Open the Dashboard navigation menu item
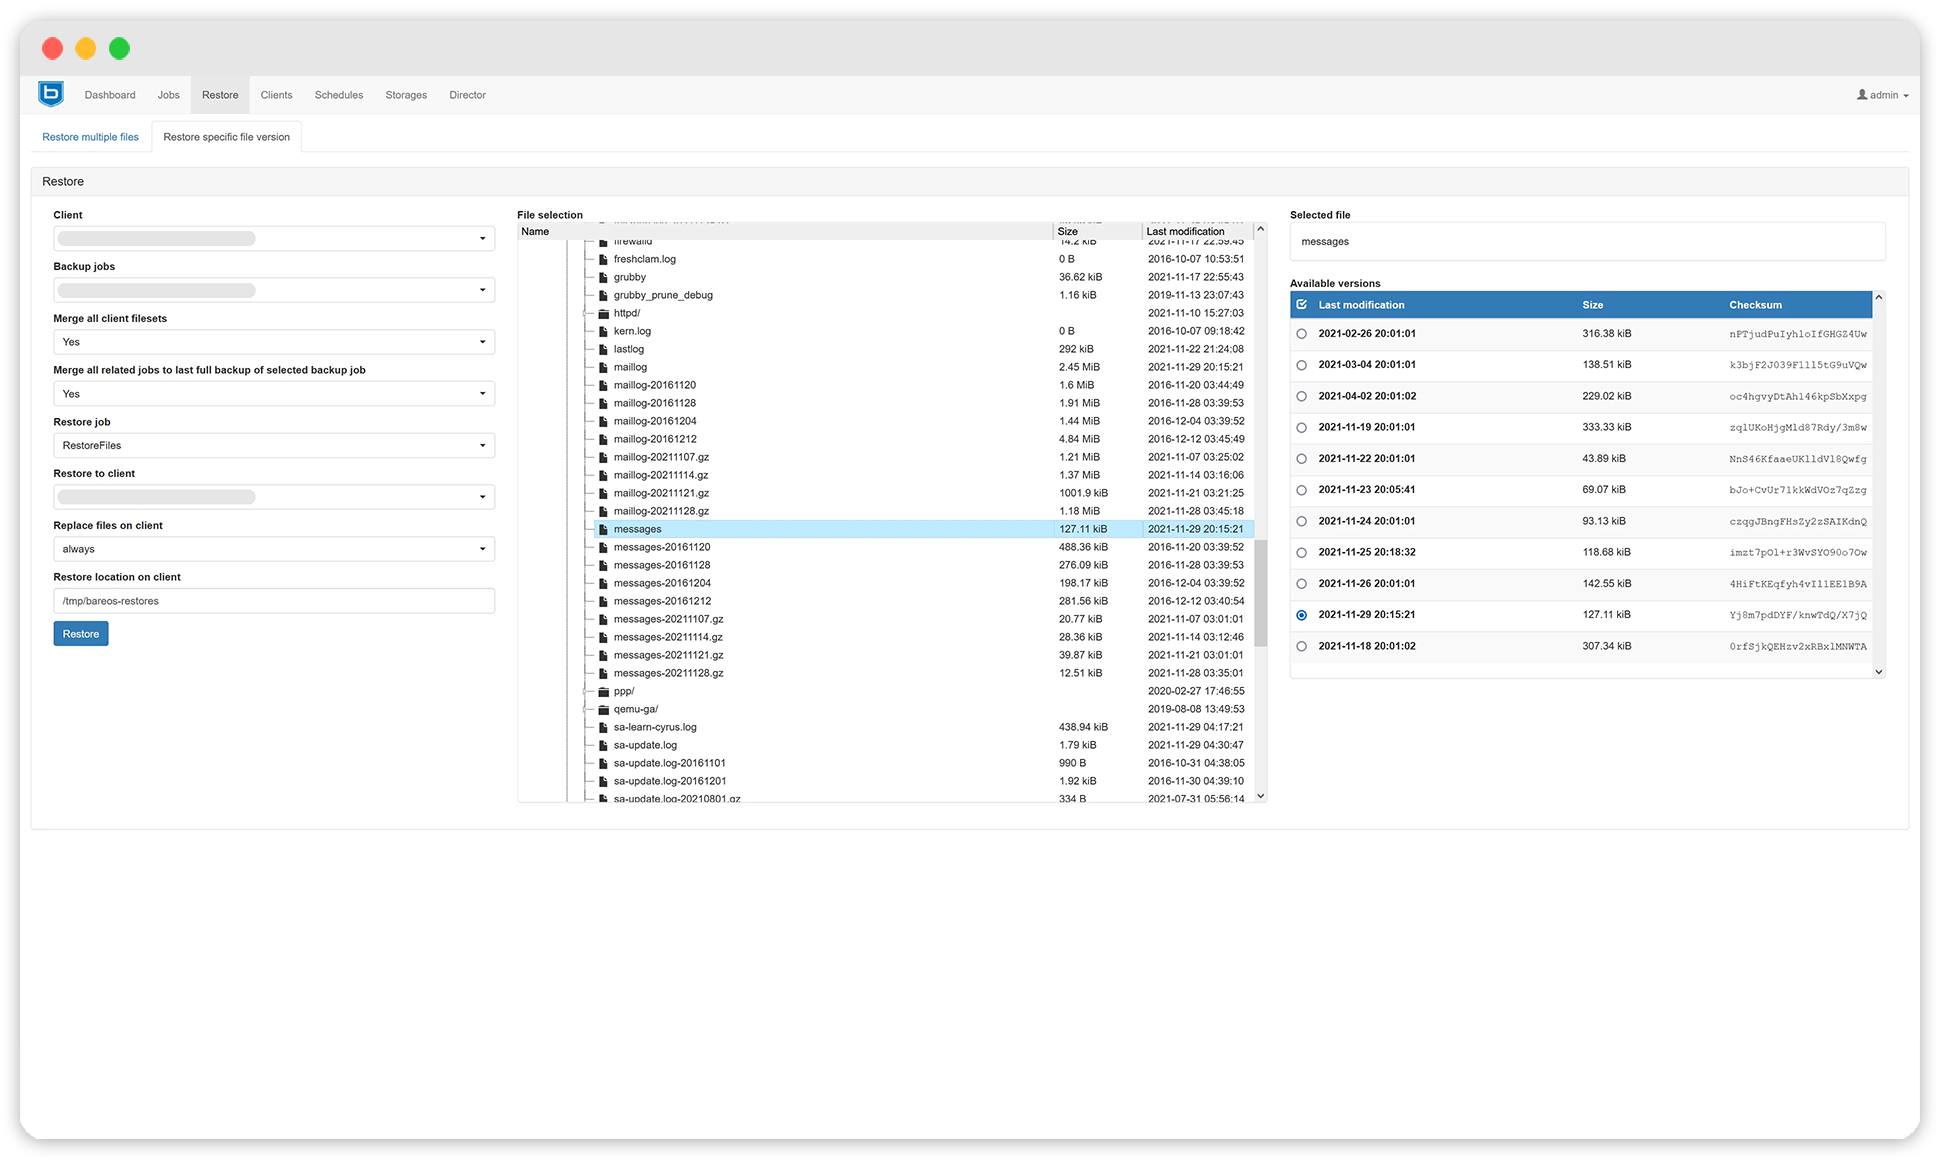This screenshot has width=1940, height=1160. (x=110, y=94)
